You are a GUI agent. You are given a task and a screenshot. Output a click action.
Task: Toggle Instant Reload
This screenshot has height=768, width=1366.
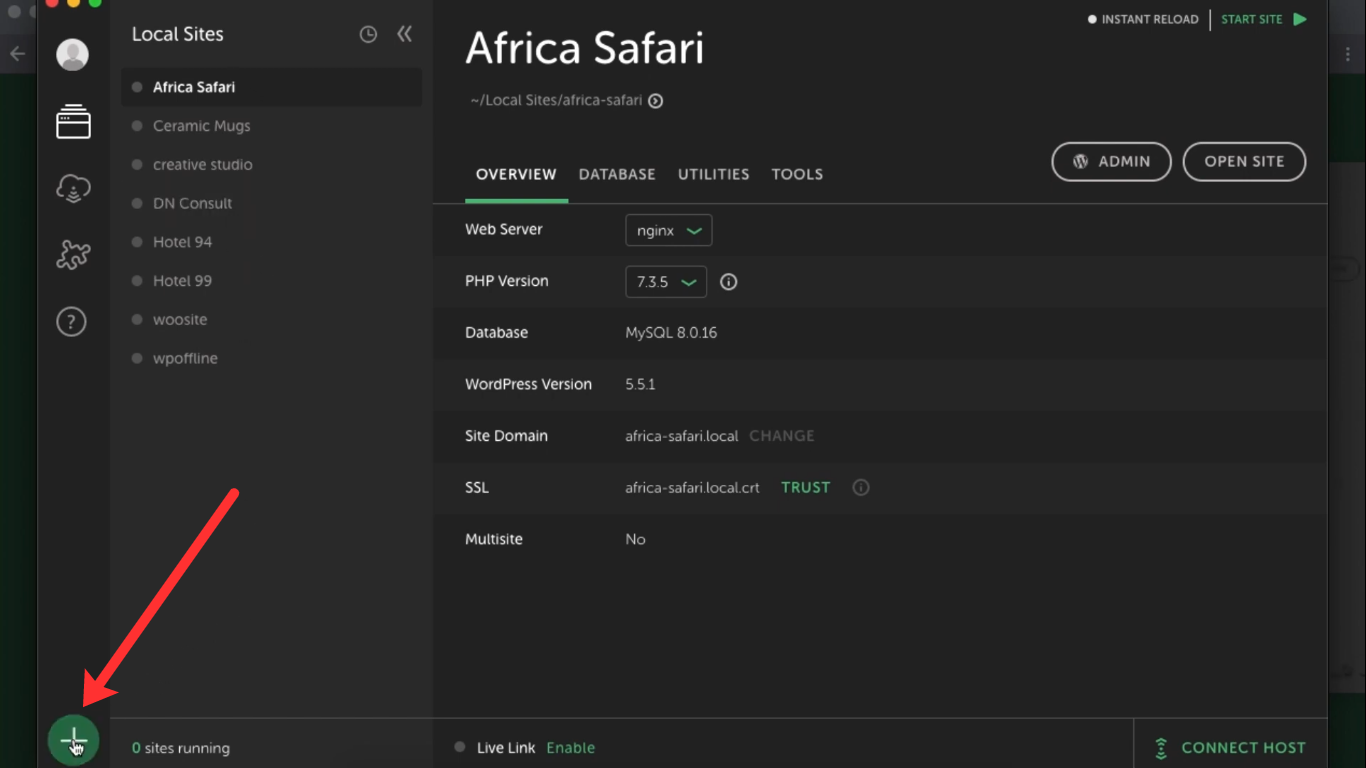[1143, 19]
